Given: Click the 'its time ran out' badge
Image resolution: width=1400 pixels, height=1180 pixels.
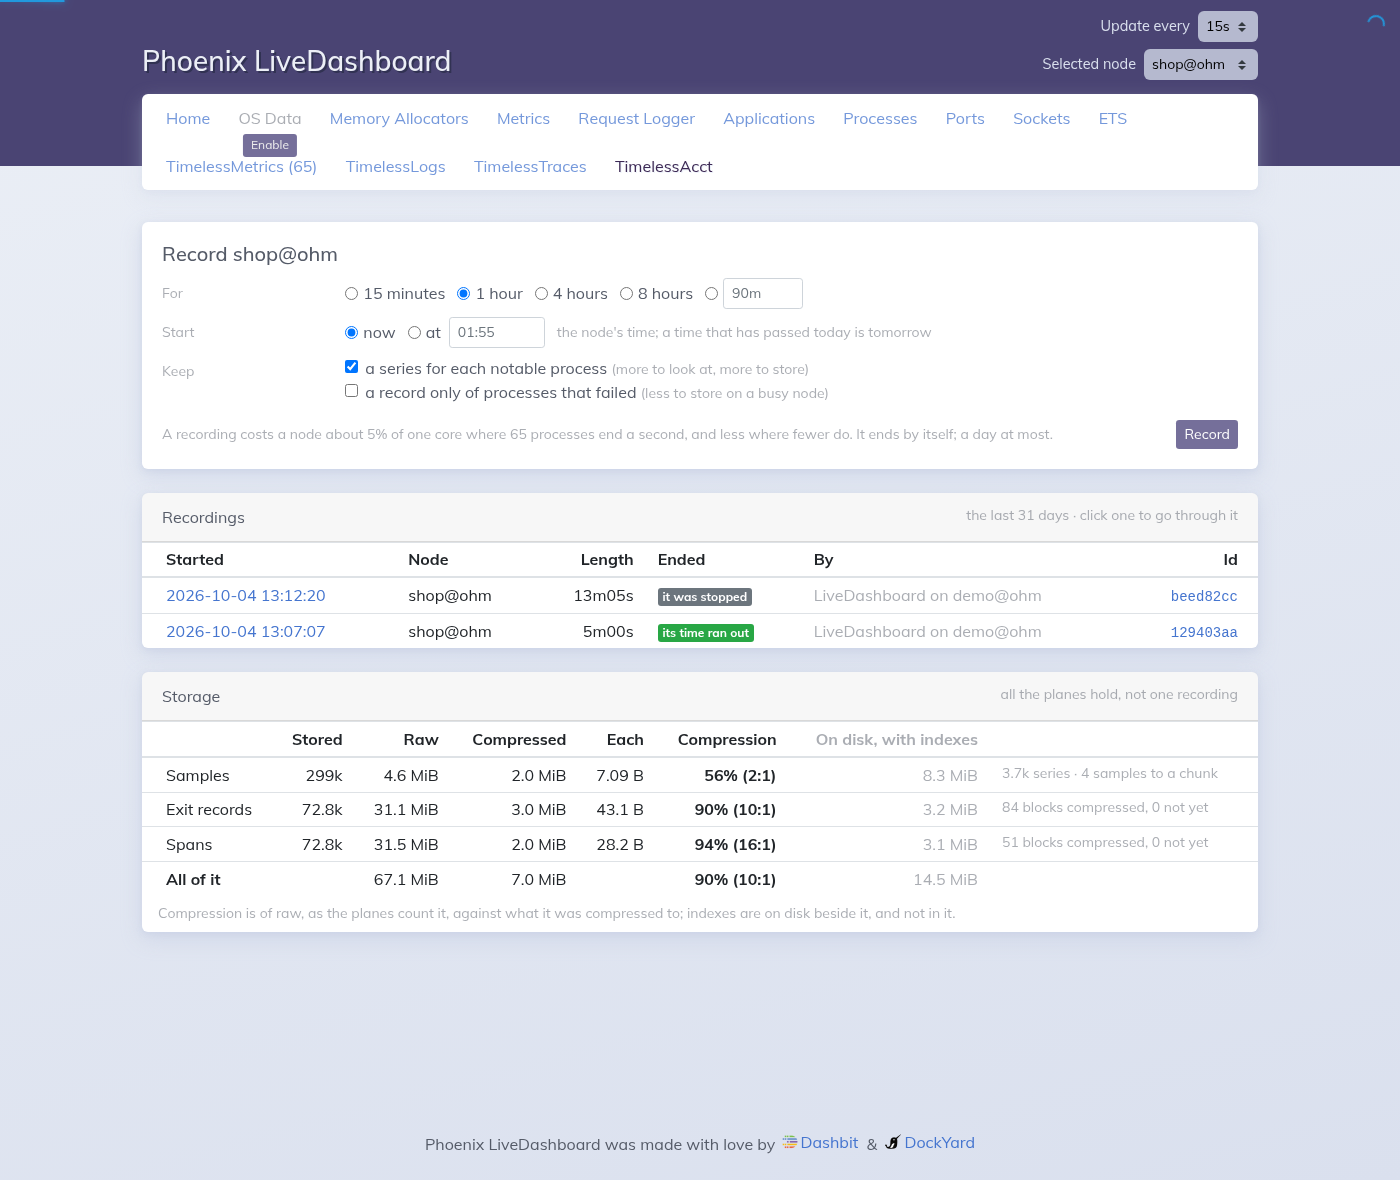Looking at the screenshot, I should (x=706, y=633).
